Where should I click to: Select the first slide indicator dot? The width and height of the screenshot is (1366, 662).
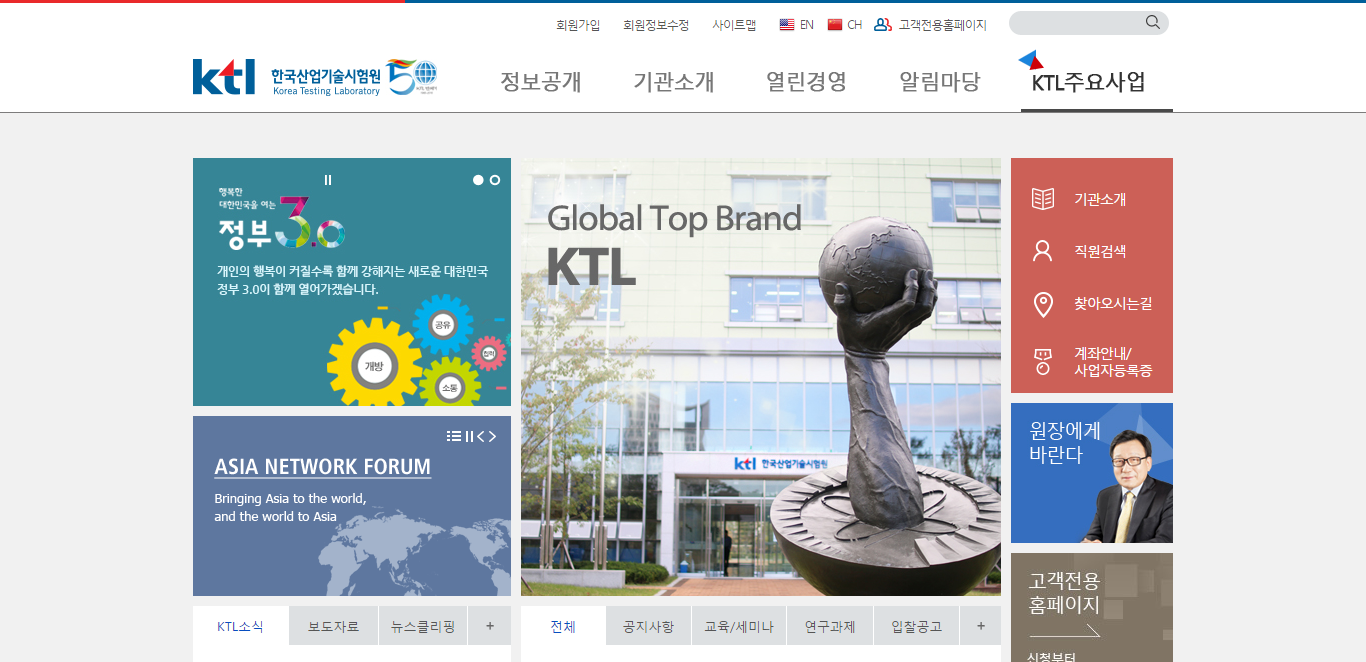[x=478, y=180]
